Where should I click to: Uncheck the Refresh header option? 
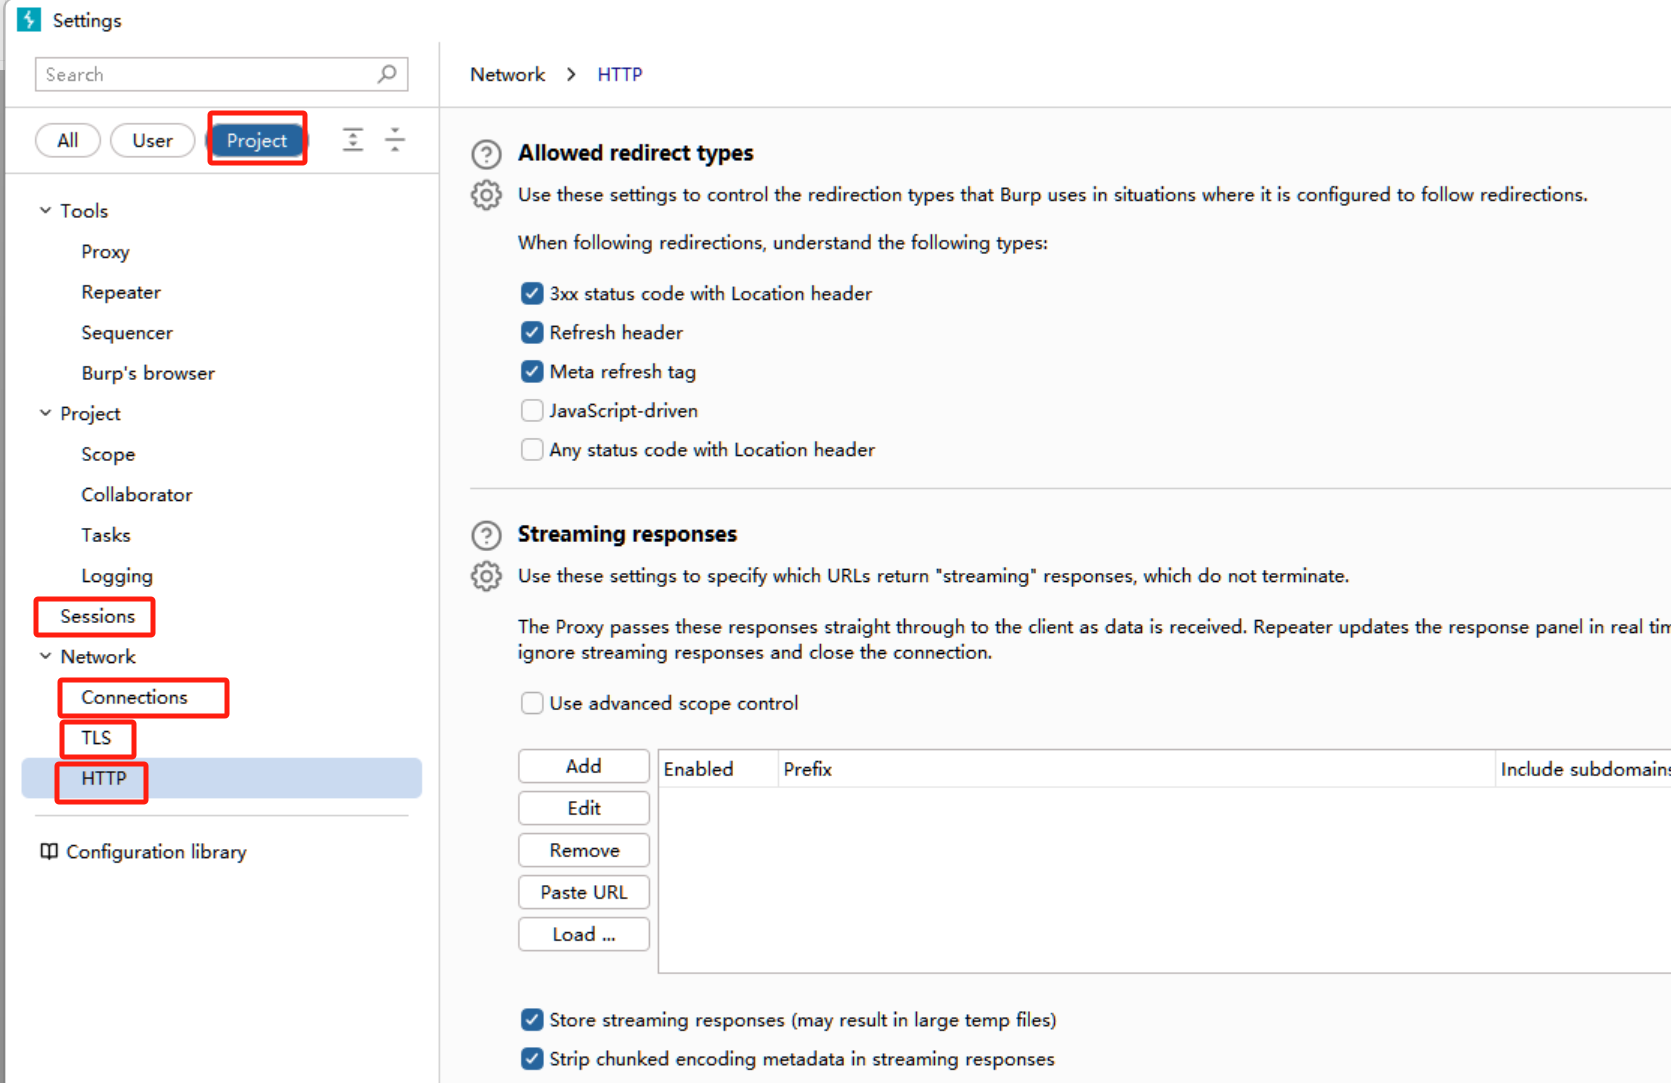[532, 333]
